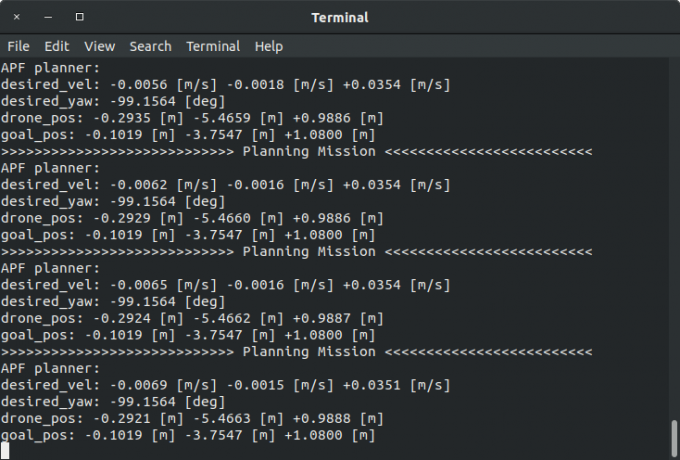Image resolution: width=680 pixels, height=460 pixels.
Task: Click the drone_pos line showing -0.2935
Action: 192,118
